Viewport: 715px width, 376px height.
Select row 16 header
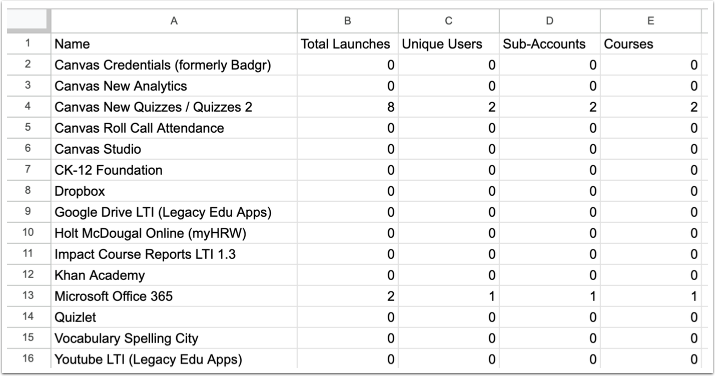click(x=28, y=359)
